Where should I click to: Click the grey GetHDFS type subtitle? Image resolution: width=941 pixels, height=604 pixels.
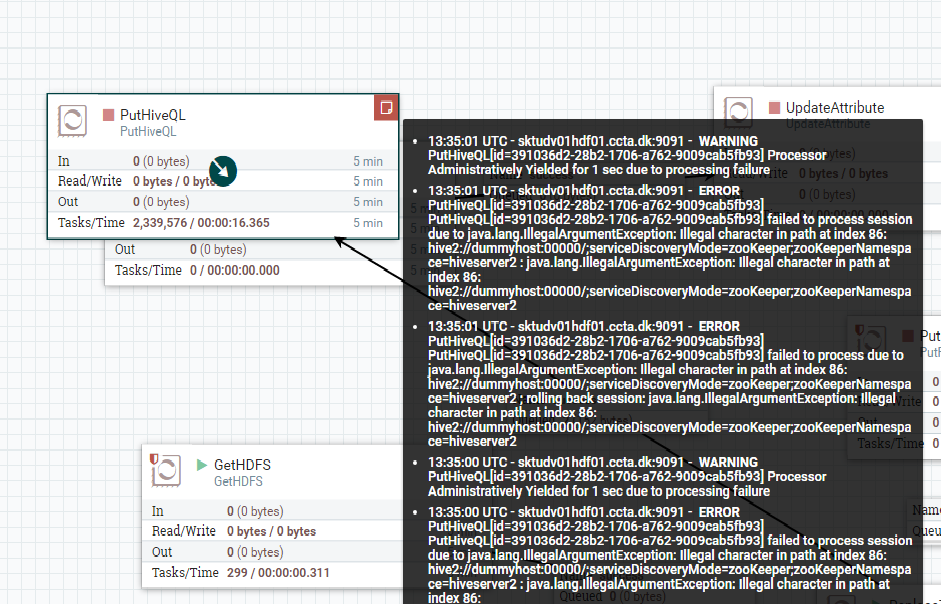(238, 482)
